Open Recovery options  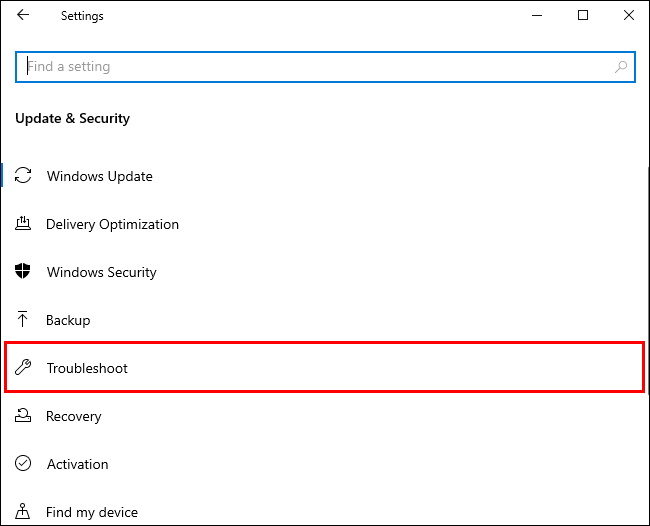[74, 416]
